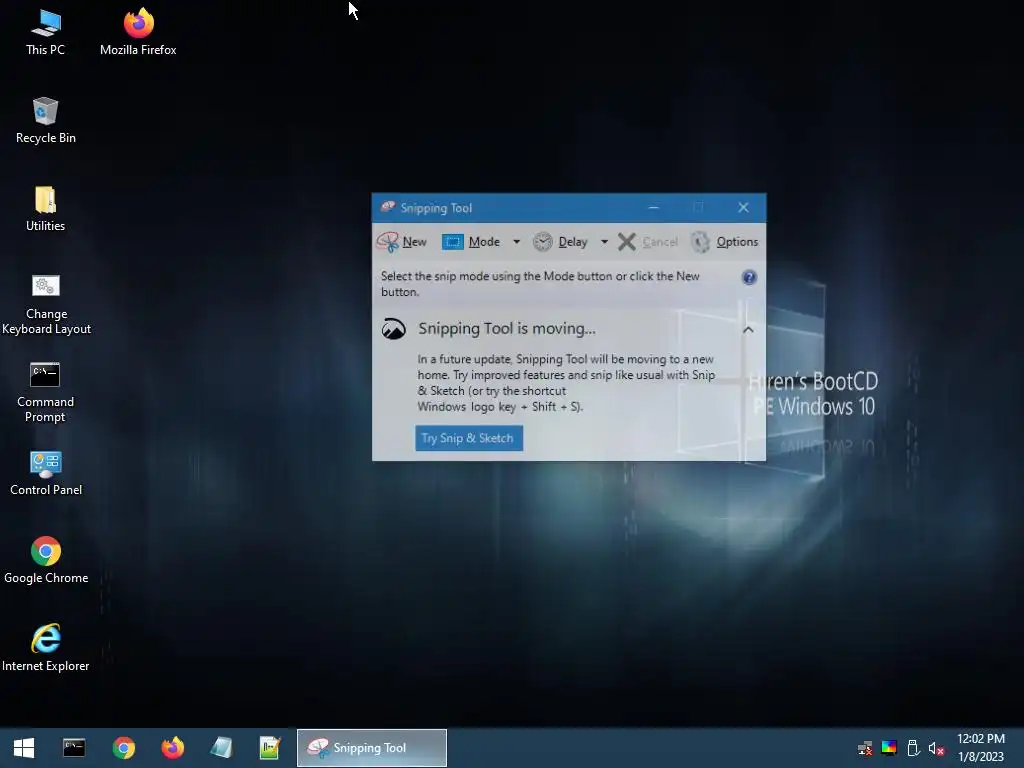Screen dimensions: 1024x768
Task: Select Command Prompt desktop icon
Action: click(46, 392)
